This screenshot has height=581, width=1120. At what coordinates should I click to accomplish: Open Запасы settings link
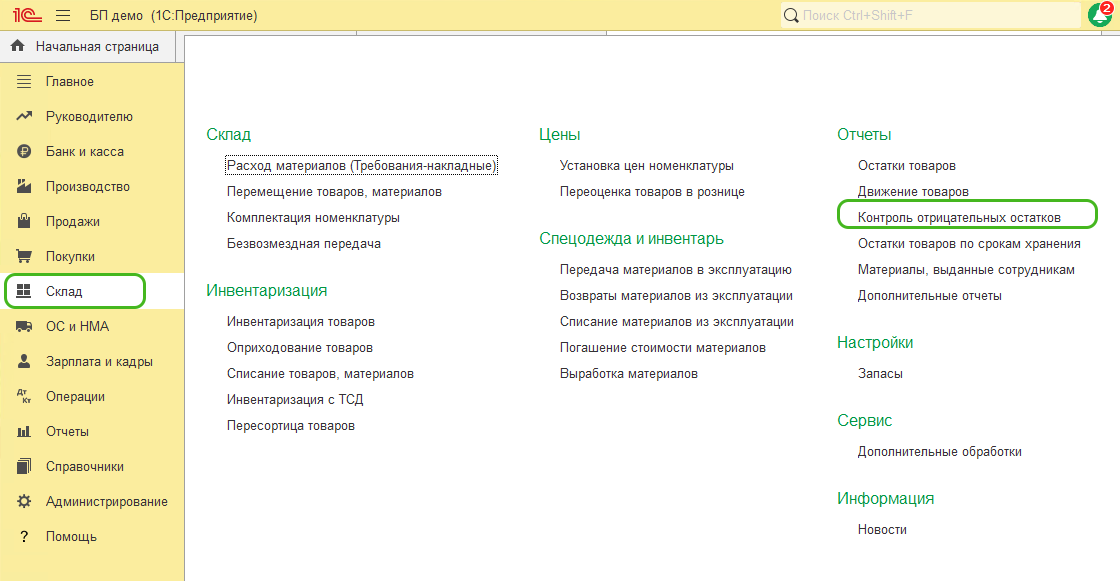[x=880, y=374]
